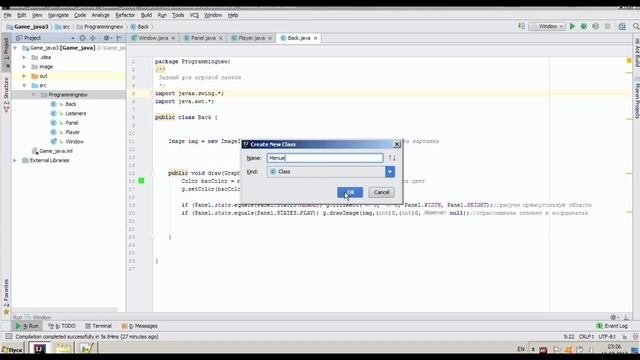The image size is (640, 360).
Task: Click the Stop process icon
Action: pos(608,27)
